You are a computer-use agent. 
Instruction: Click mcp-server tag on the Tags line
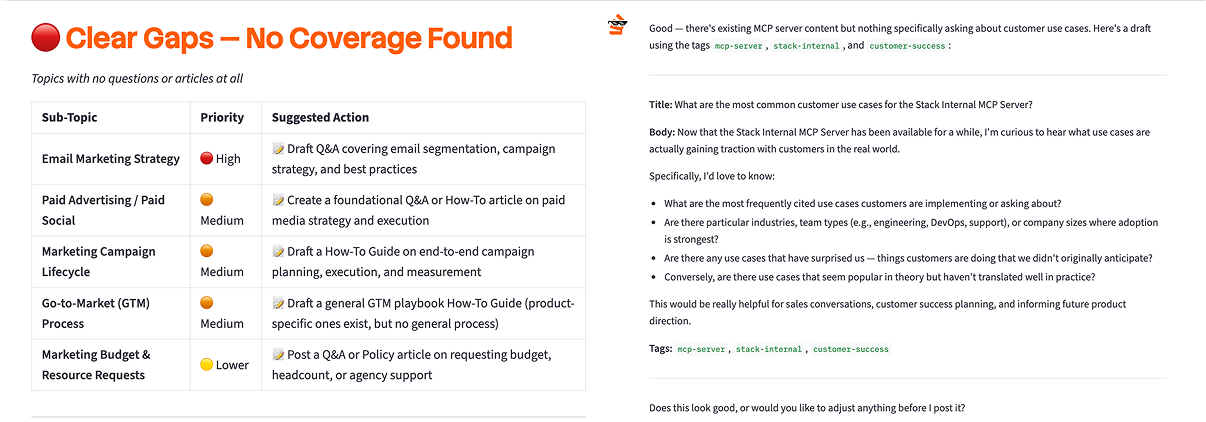(700, 349)
